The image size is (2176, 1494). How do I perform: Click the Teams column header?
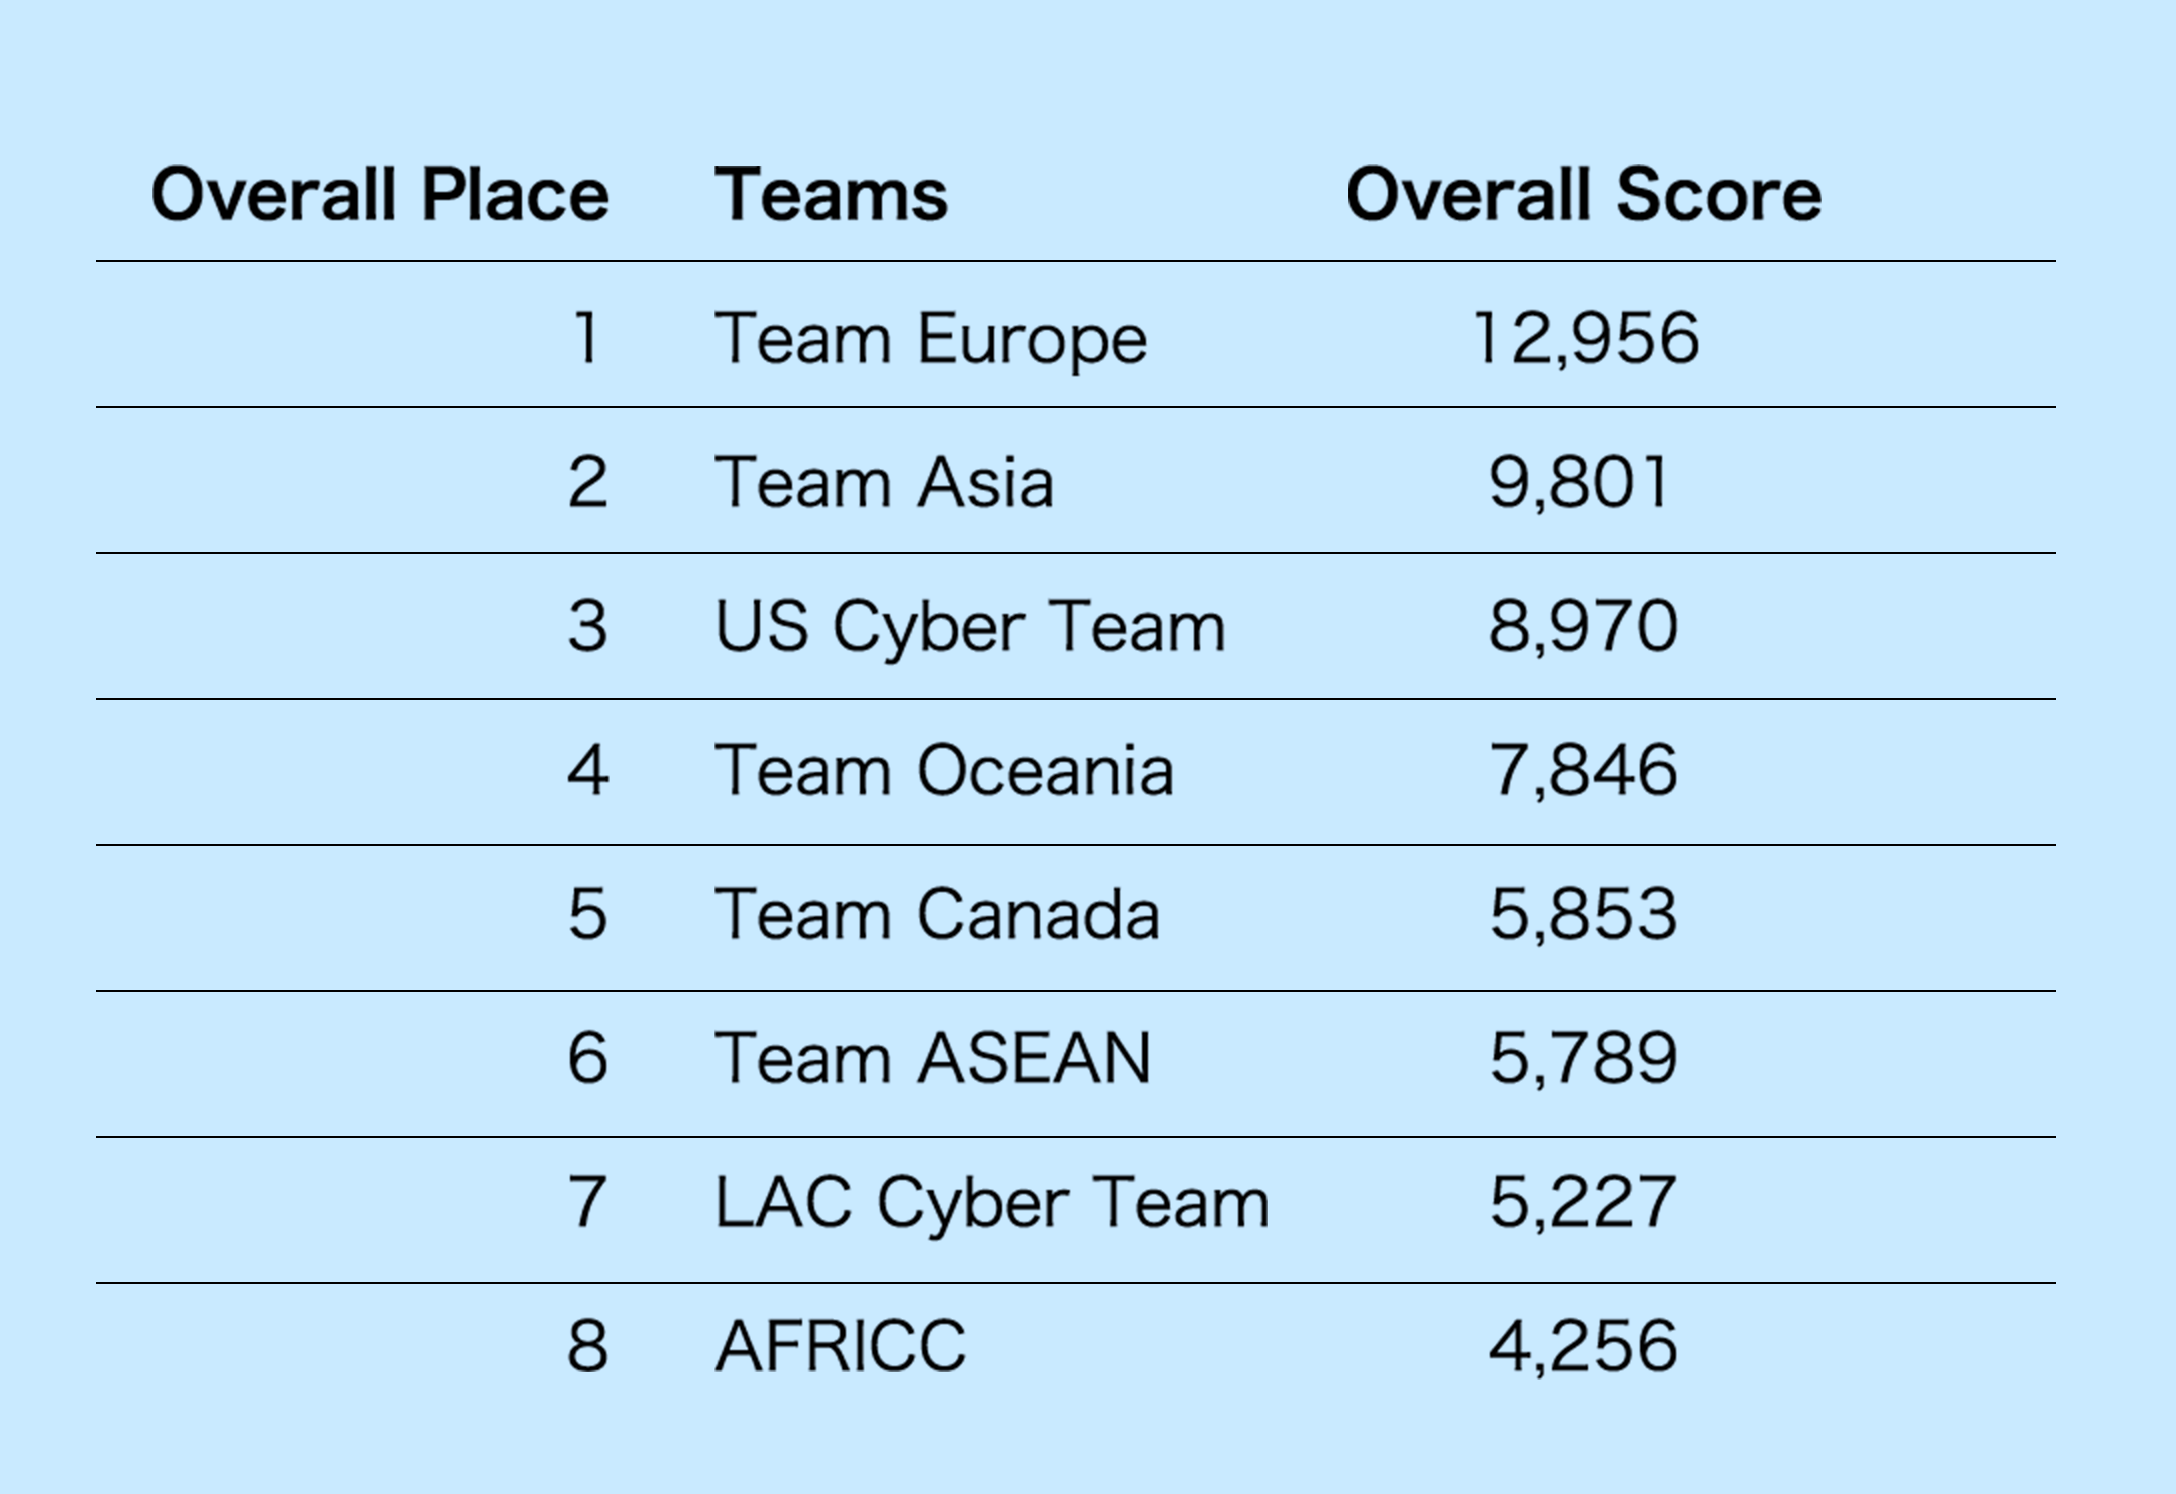point(830,194)
